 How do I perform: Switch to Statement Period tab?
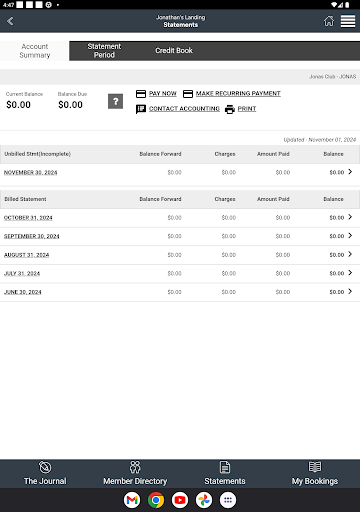tap(104, 51)
